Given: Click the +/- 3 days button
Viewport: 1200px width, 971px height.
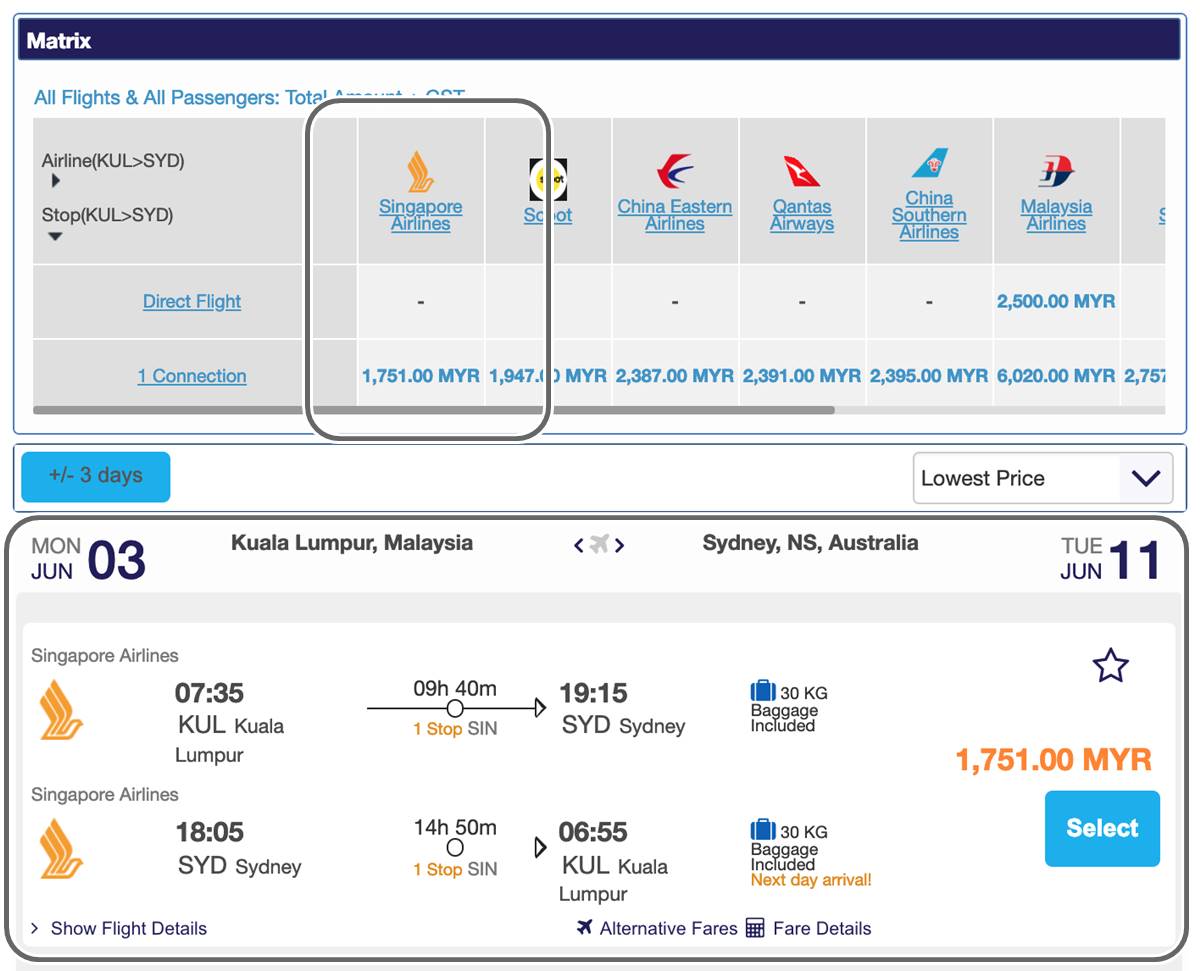Looking at the screenshot, I should coord(96,476).
